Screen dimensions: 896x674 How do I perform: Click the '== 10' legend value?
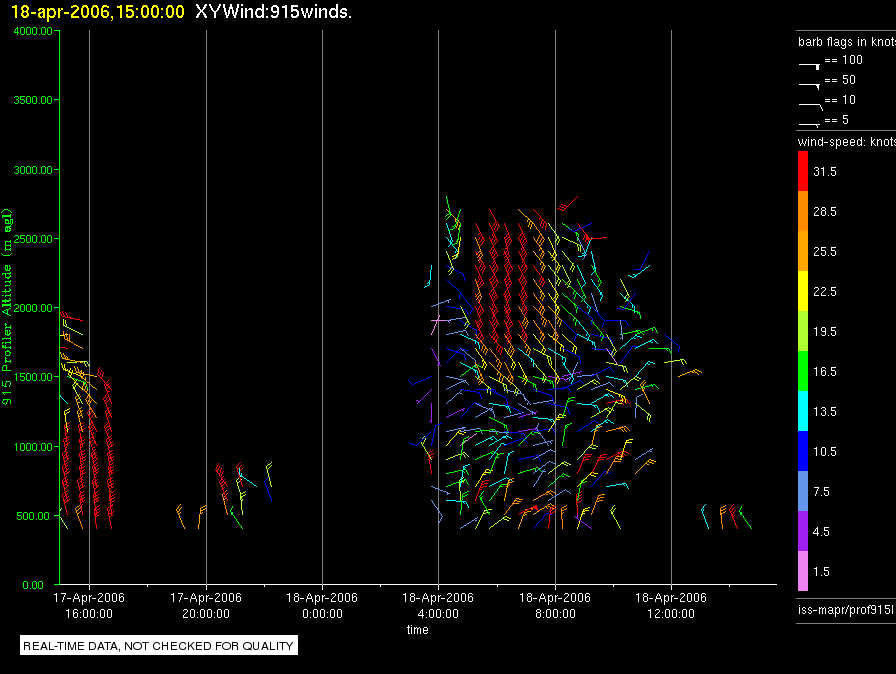coord(840,100)
